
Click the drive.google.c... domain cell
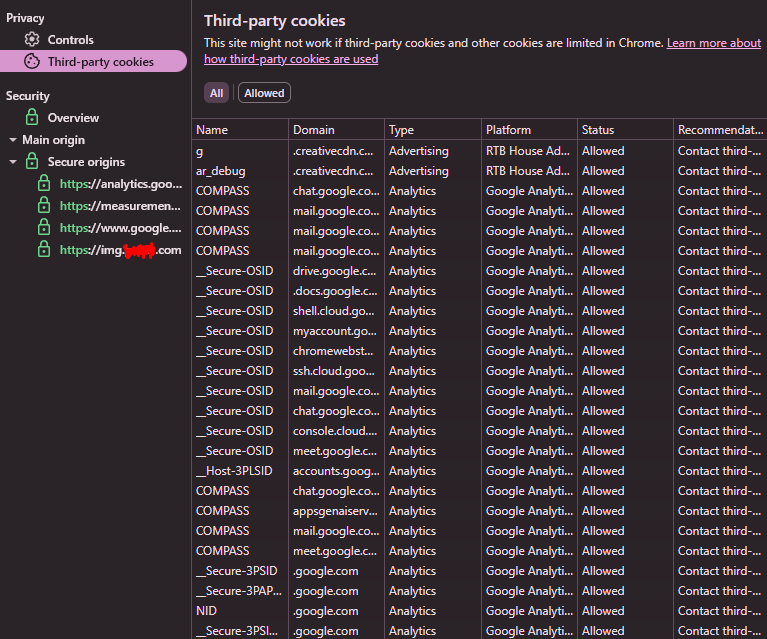(x=337, y=271)
